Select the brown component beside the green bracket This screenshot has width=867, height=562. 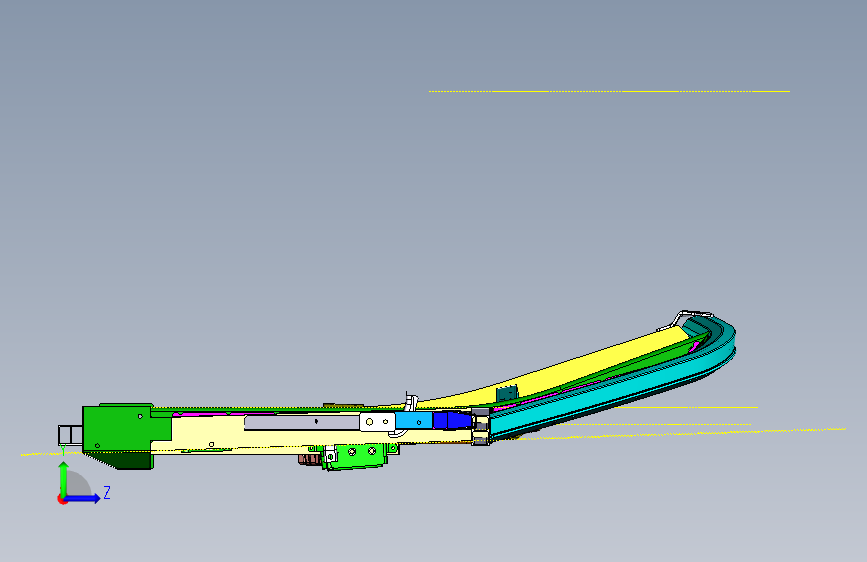click(310, 459)
